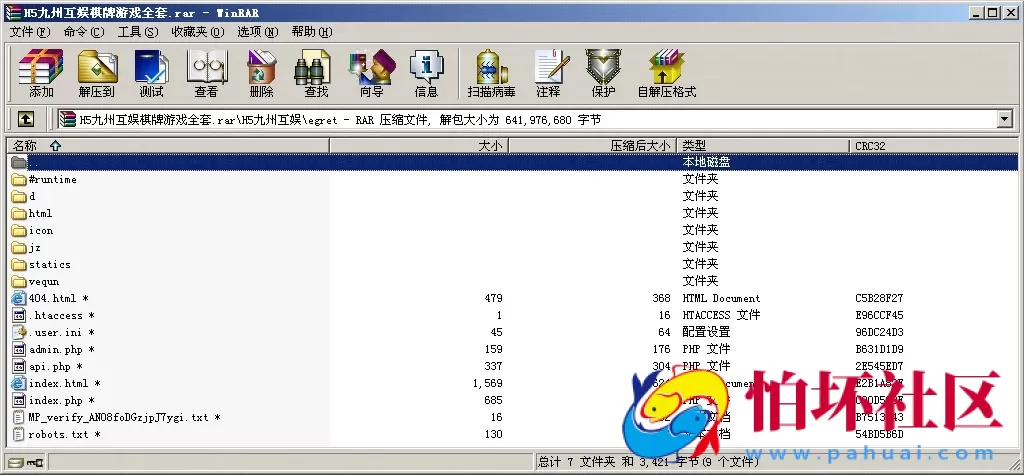Sort by 类型 column header

[x=763, y=146]
